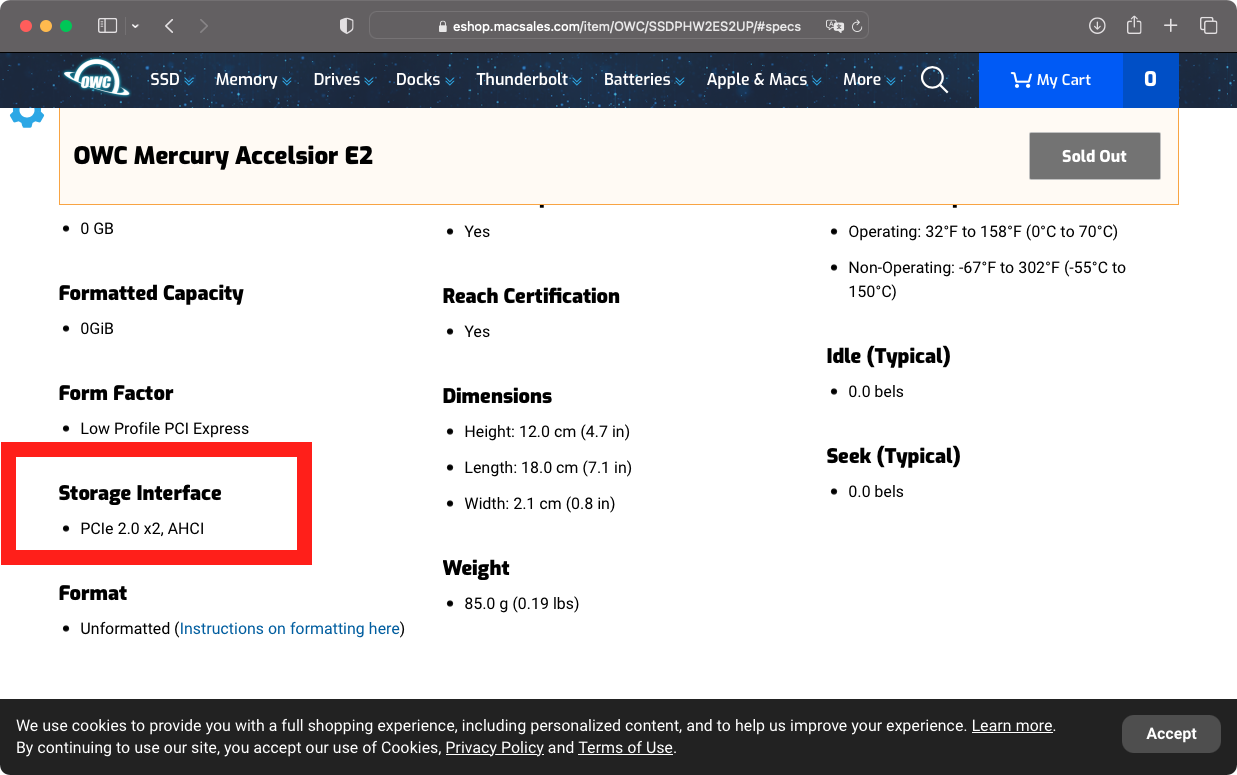The width and height of the screenshot is (1237, 775).
Task: Expand the Thunderbolt menu
Action: pos(529,79)
